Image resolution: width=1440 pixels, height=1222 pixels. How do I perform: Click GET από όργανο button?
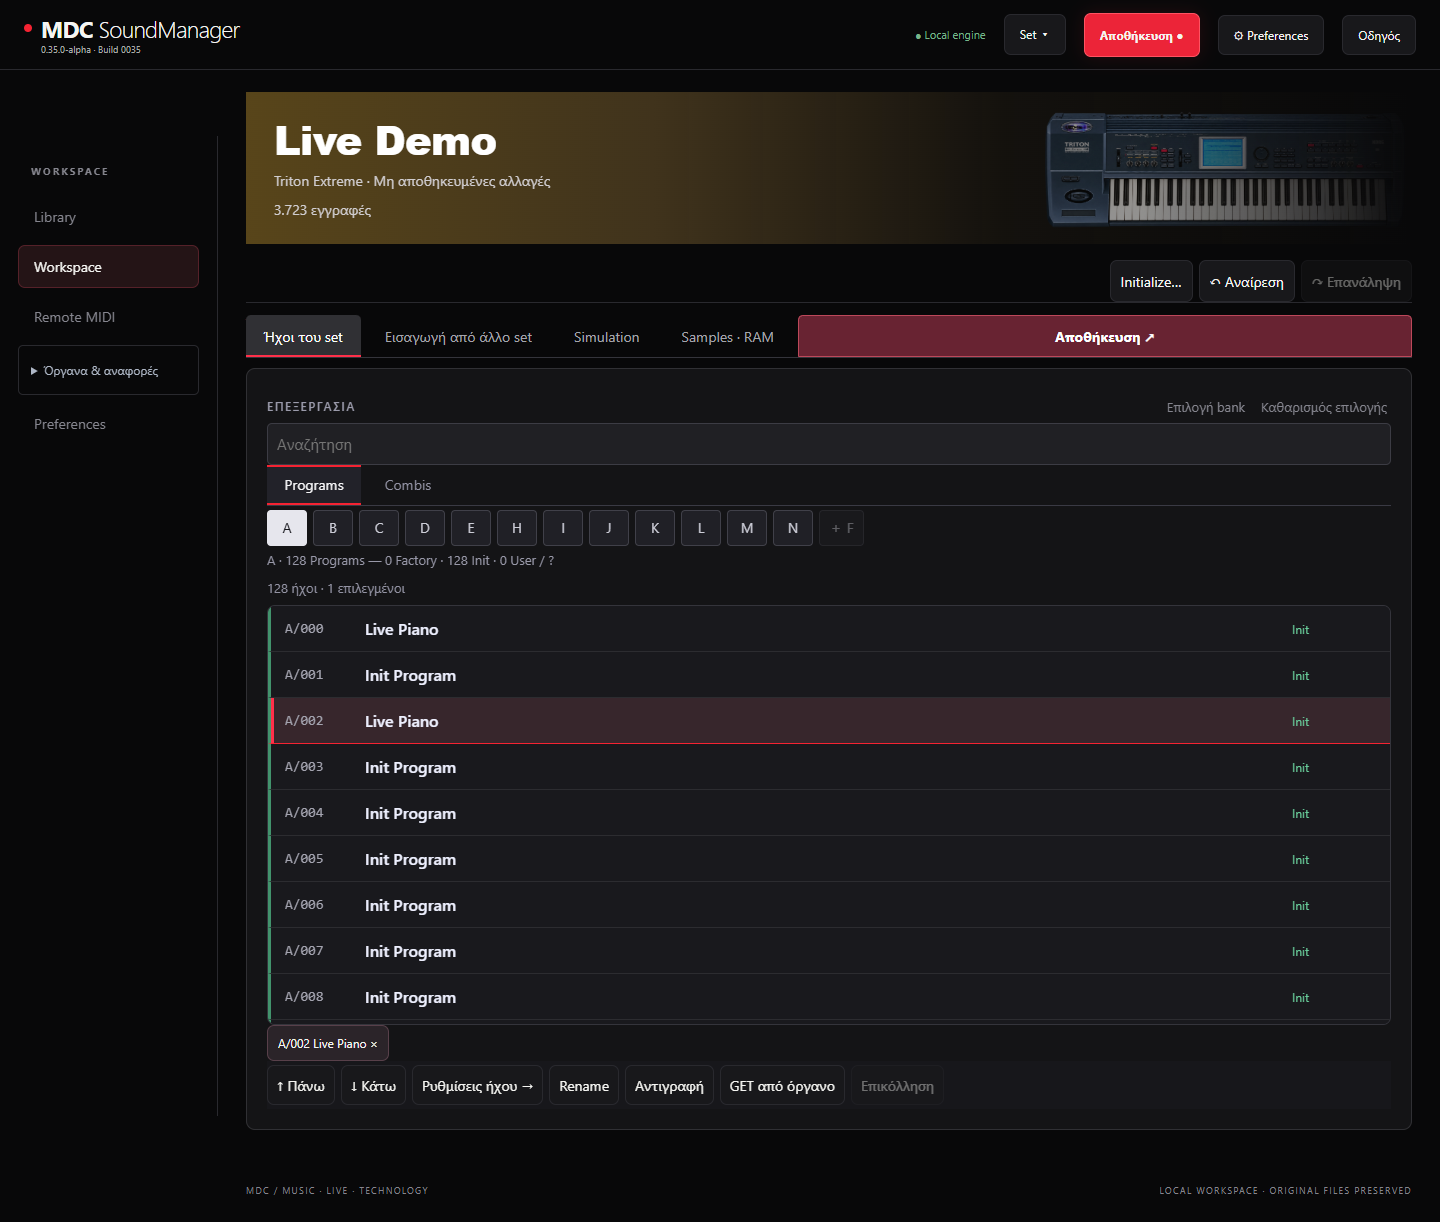782,1086
